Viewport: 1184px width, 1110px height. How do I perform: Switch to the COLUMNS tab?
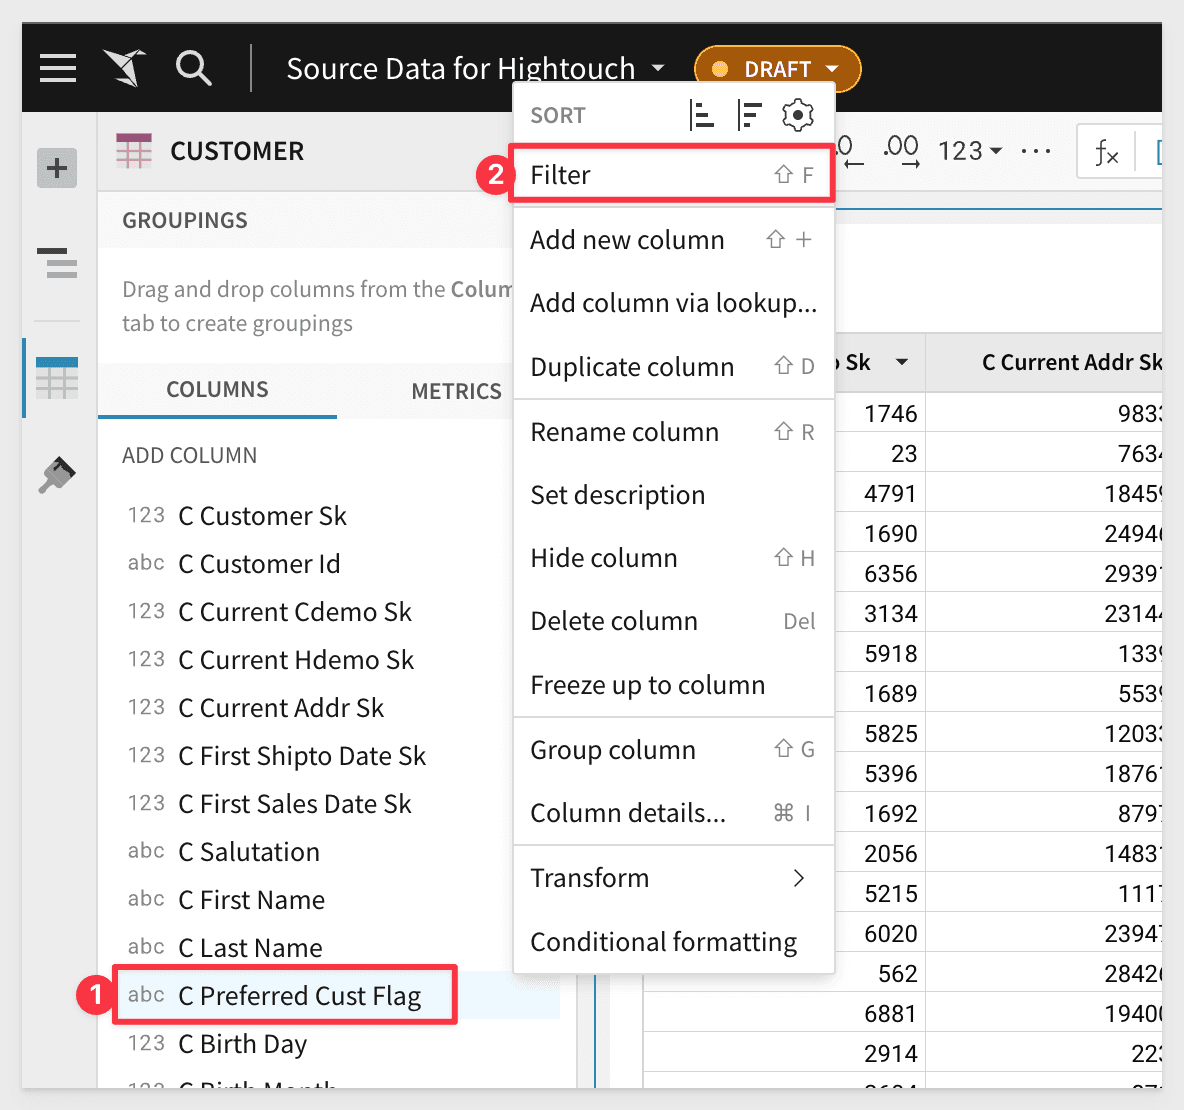[x=217, y=390]
